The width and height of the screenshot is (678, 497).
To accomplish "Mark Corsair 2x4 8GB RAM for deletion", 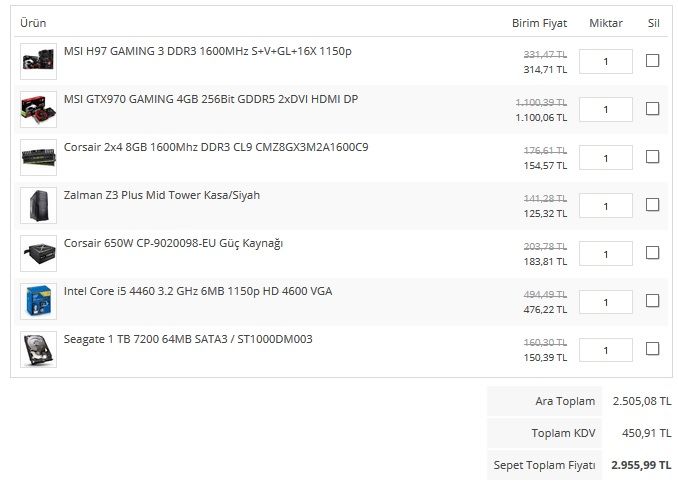I will click(652, 157).
